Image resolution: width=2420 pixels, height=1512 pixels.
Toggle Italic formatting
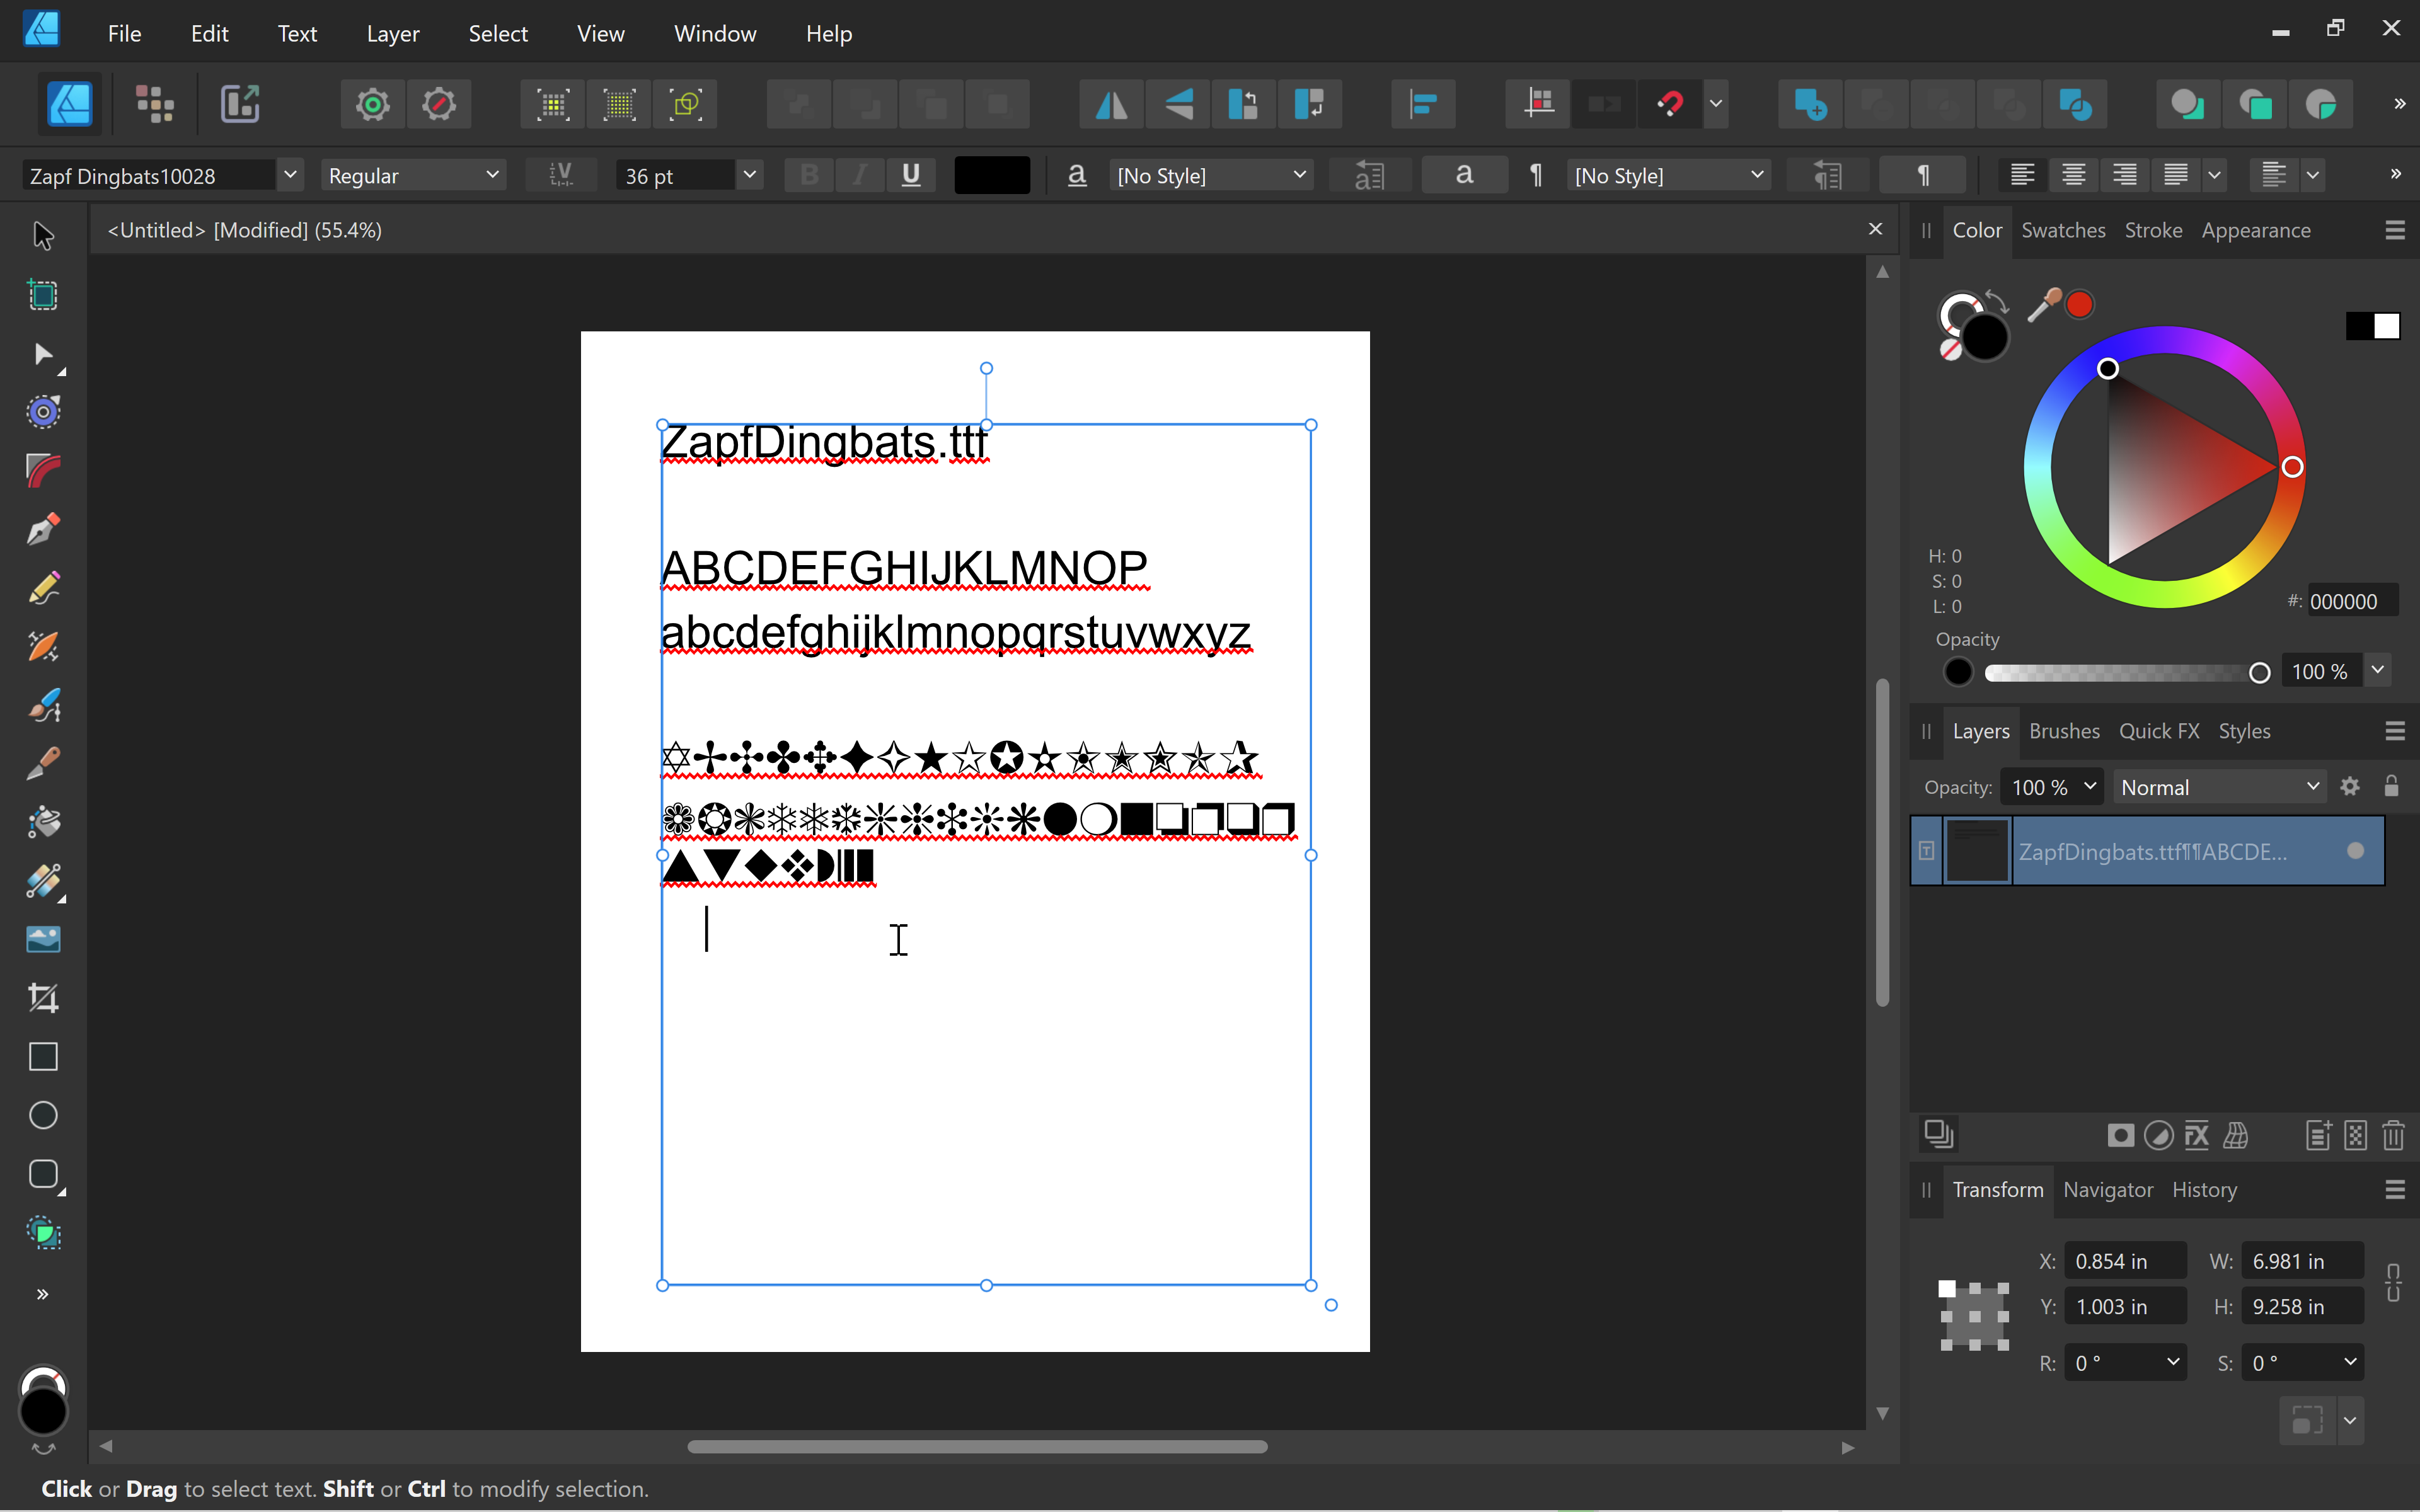(860, 175)
